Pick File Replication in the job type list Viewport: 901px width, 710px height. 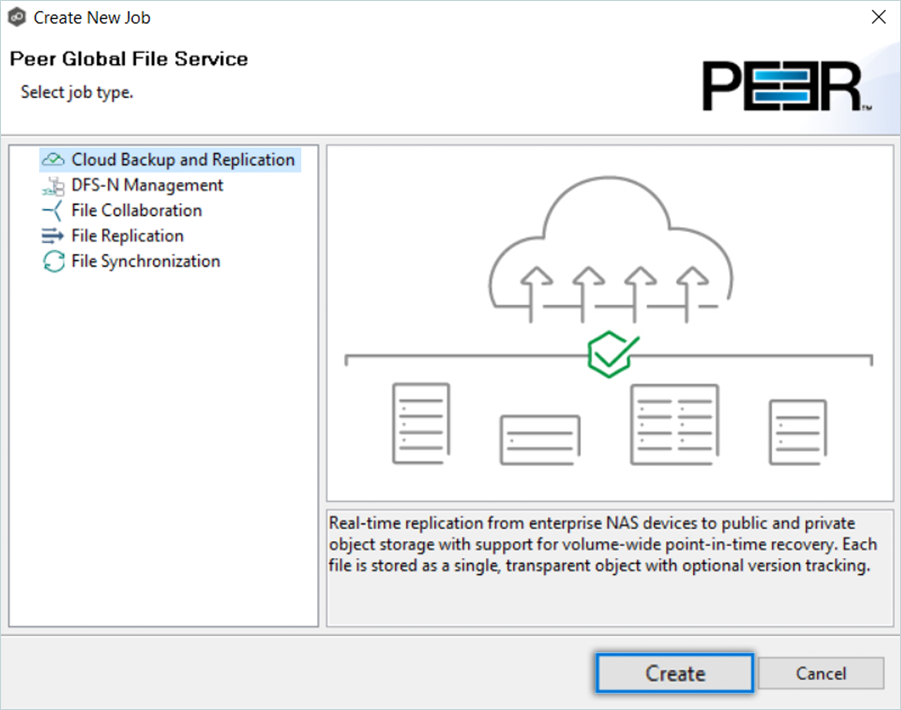(127, 236)
